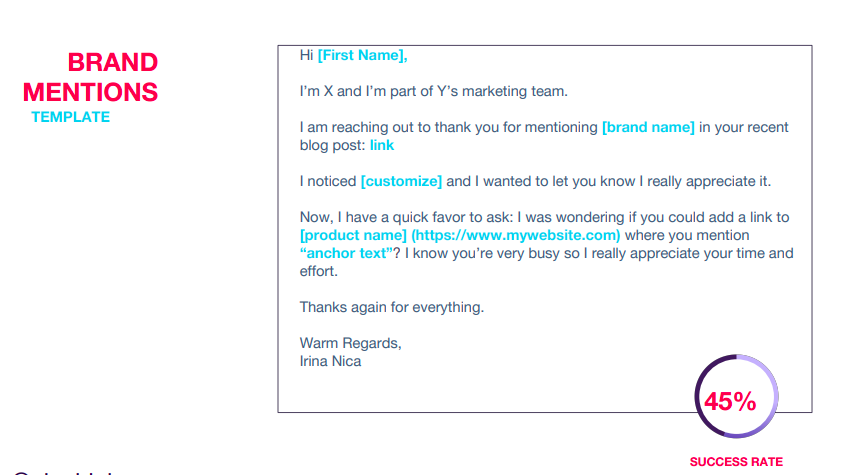This screenshot has width=843, height=475.
Task: Click the [product name] placeholder
Action: [x=353, y=235]
